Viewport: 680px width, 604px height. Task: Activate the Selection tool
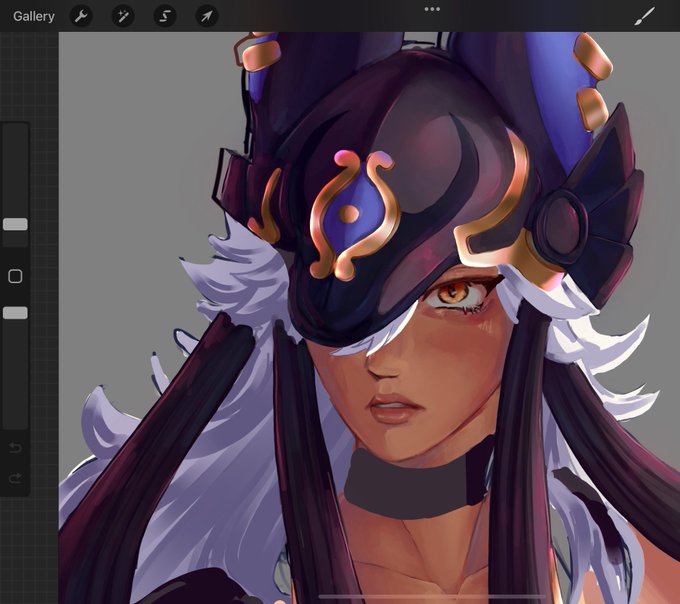tap(165, 16)
